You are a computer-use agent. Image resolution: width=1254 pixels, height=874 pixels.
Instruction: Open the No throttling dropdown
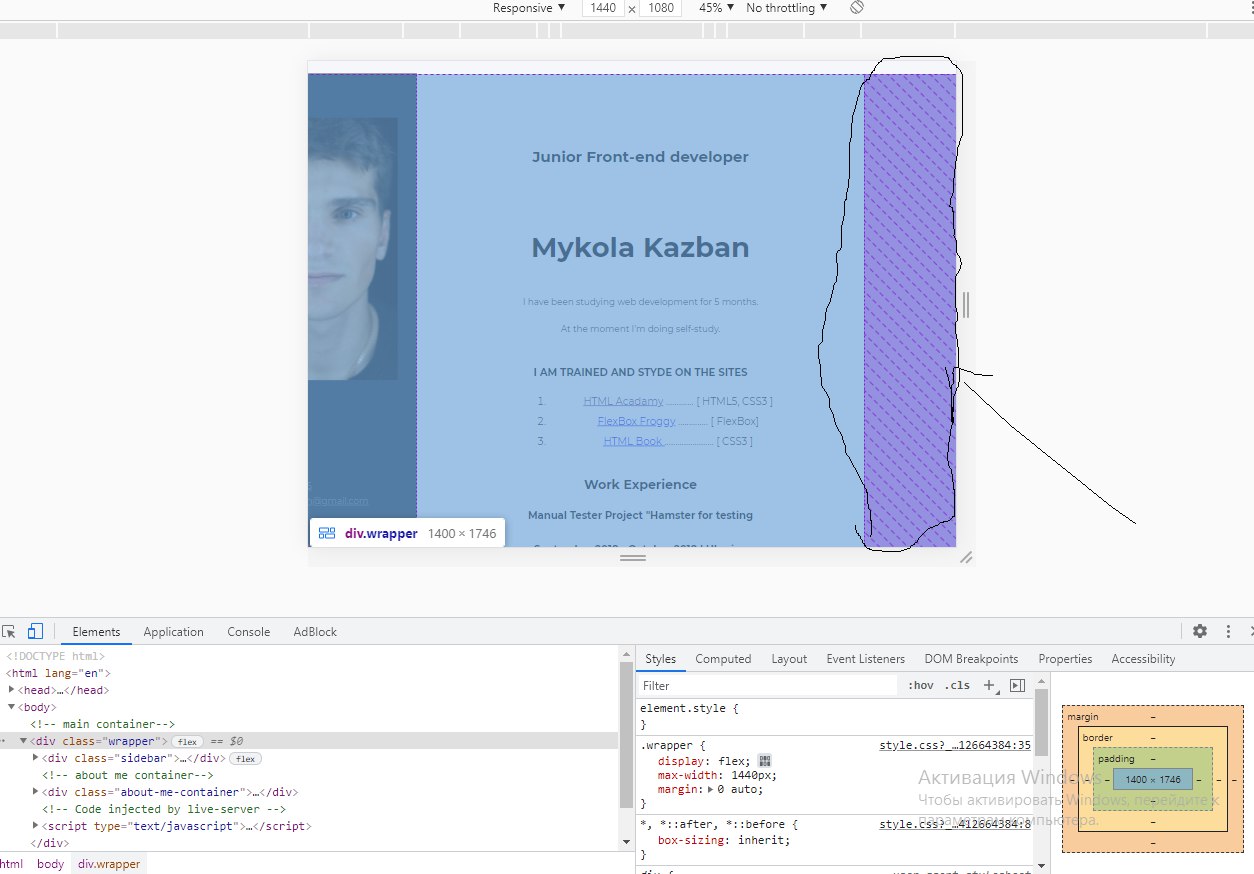click(787, 7)
